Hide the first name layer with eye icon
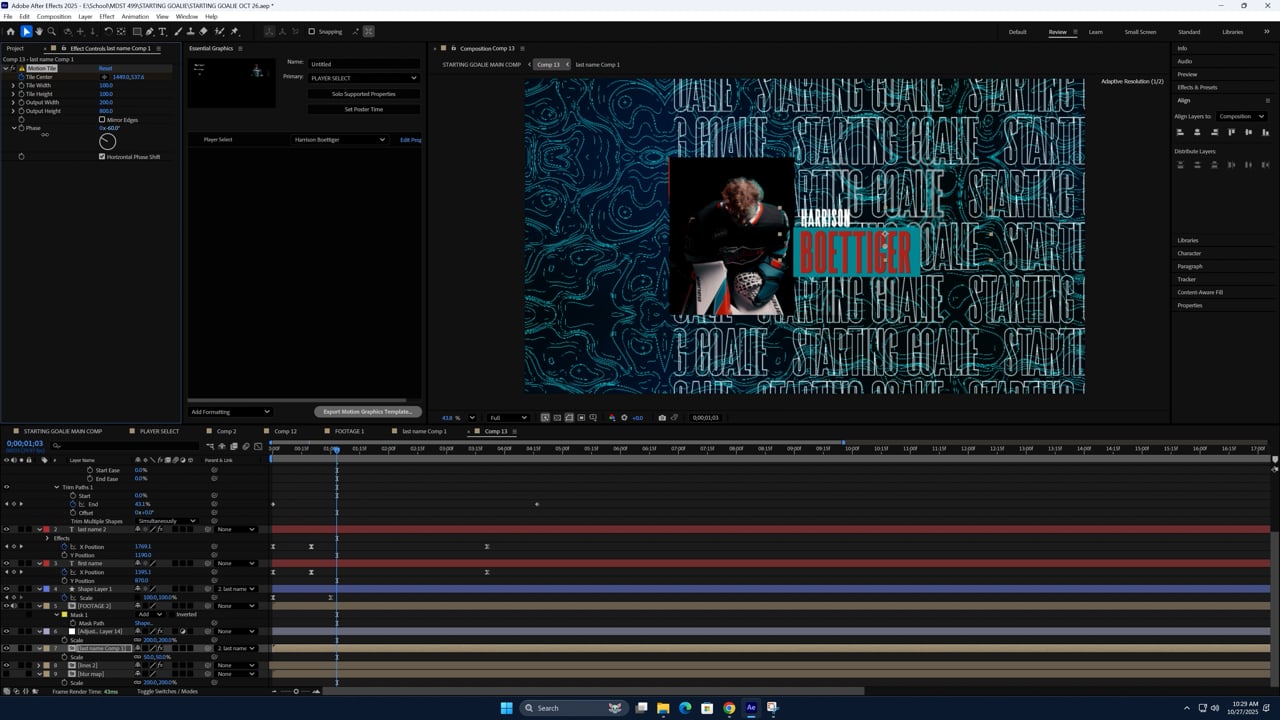The image size is (1280, 720). click(6, 563)
